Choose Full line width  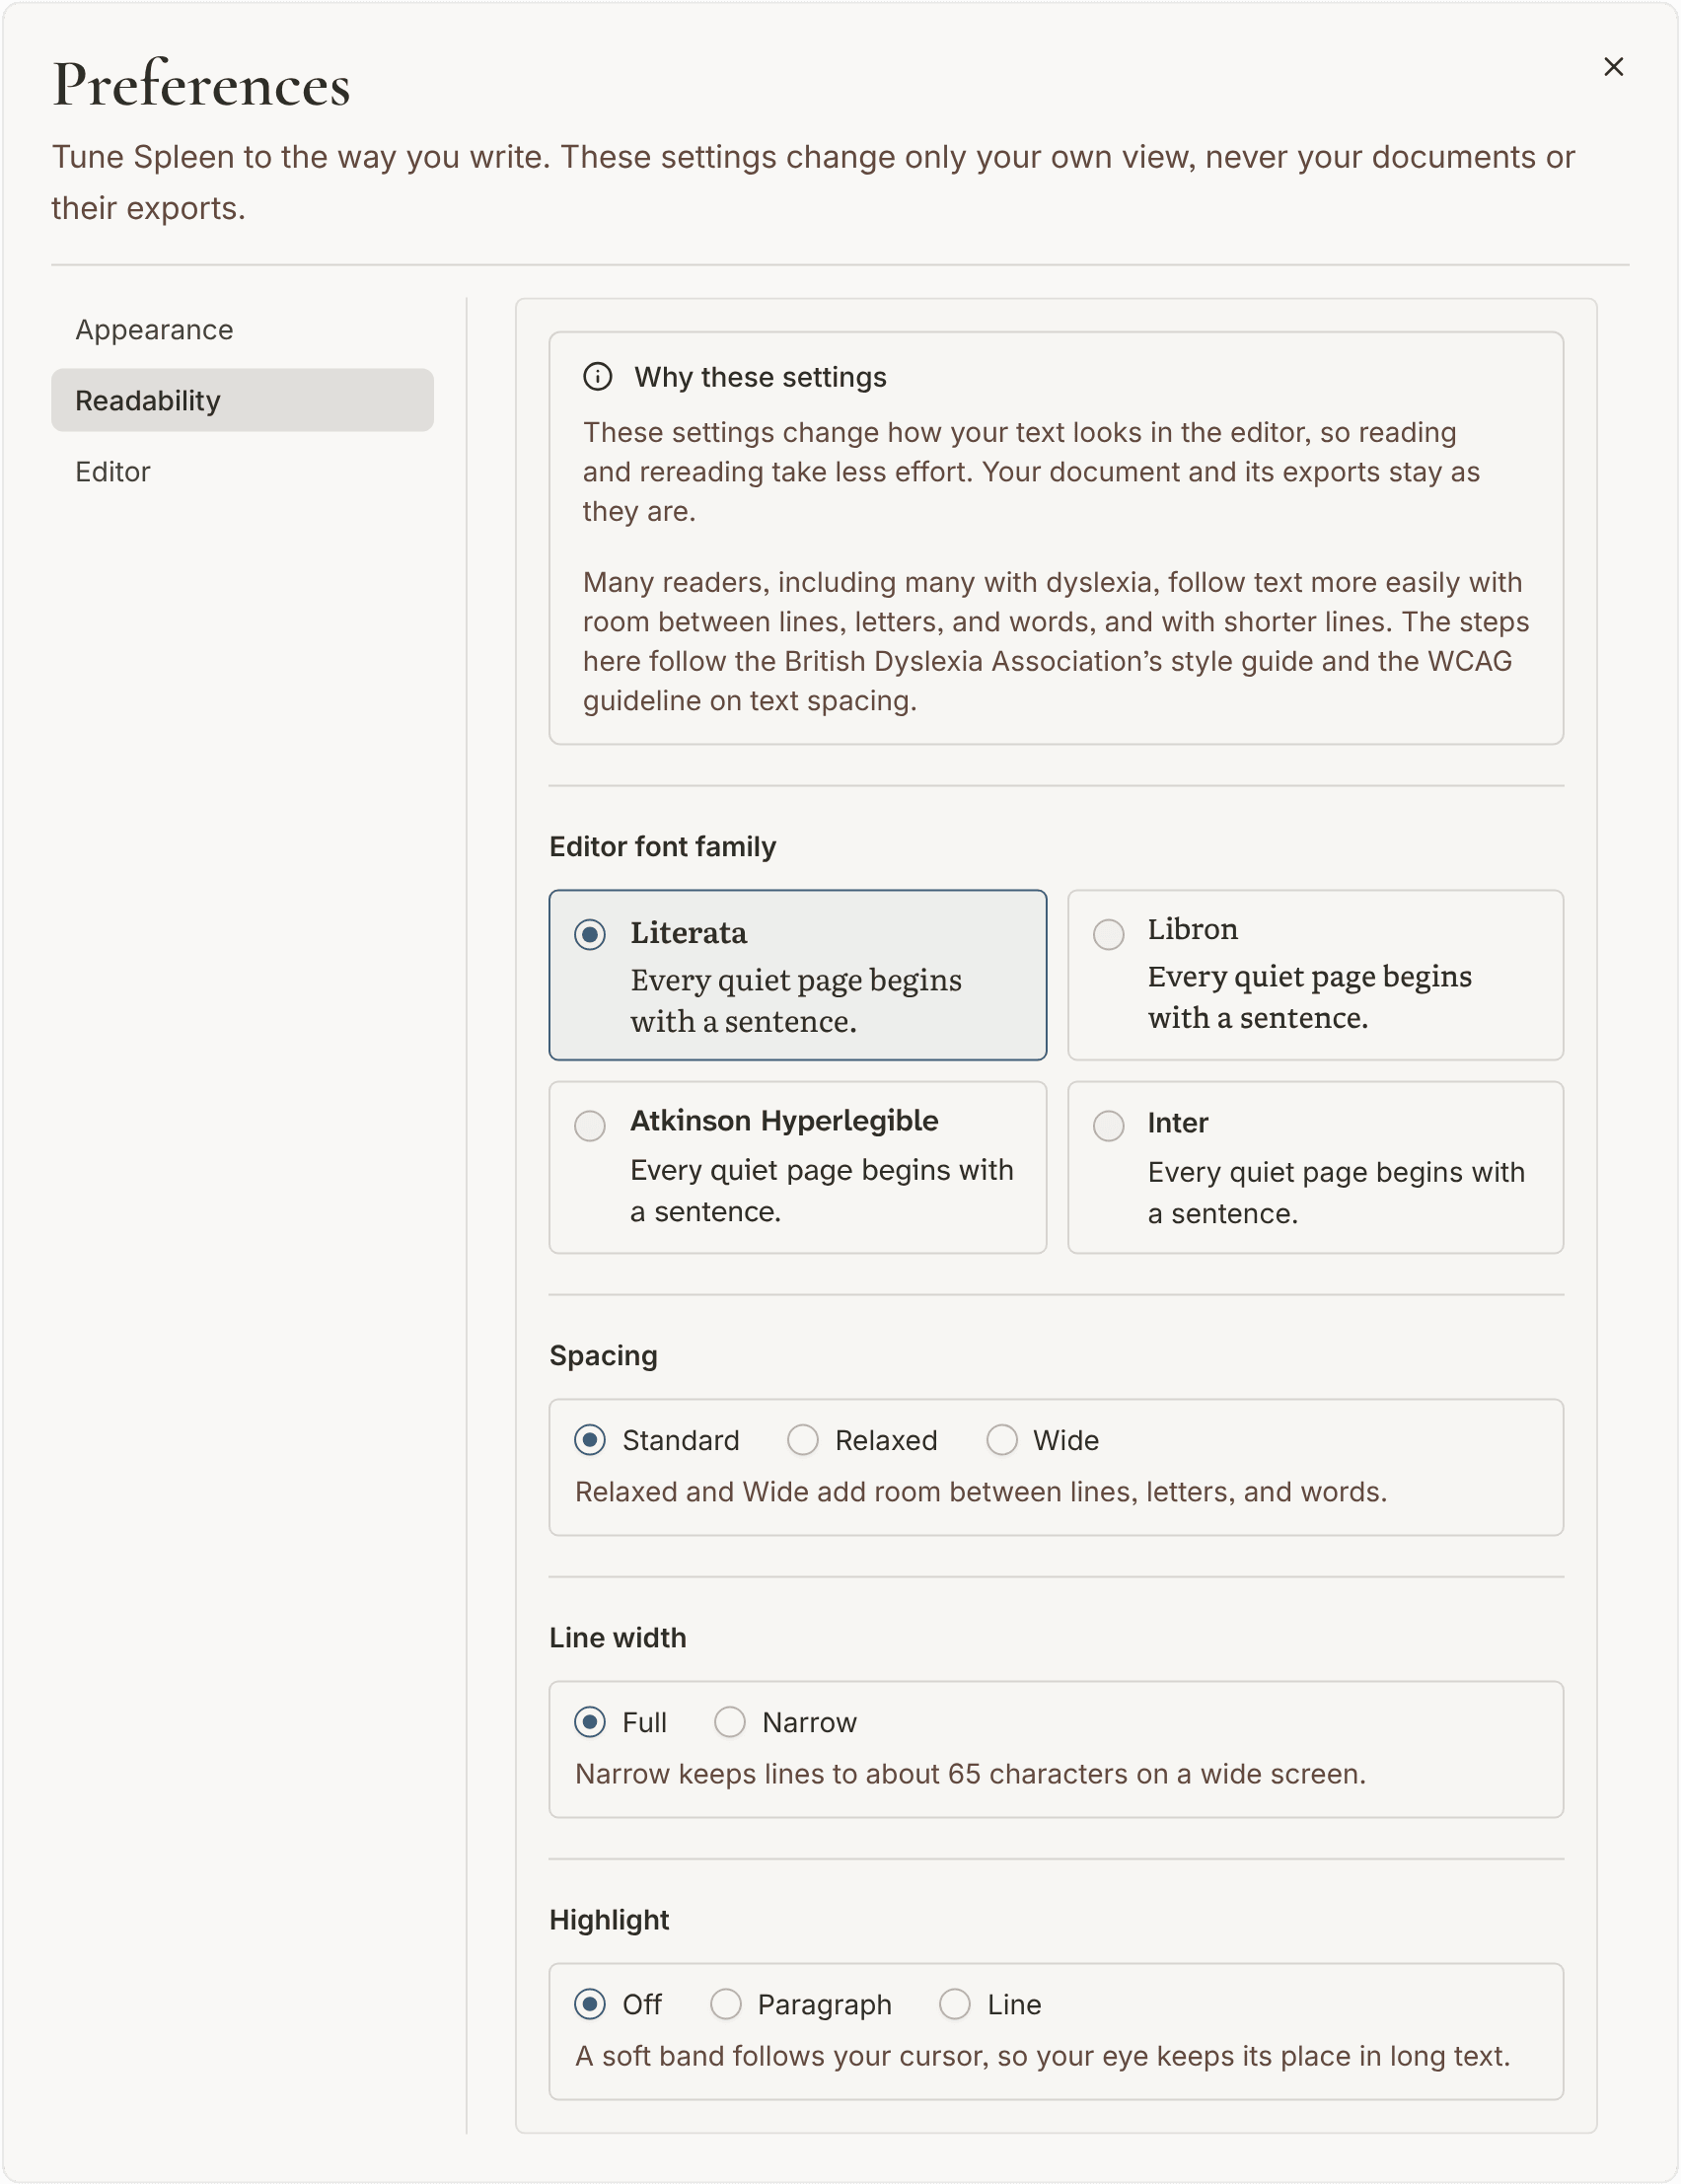[x=590, y=1722]
